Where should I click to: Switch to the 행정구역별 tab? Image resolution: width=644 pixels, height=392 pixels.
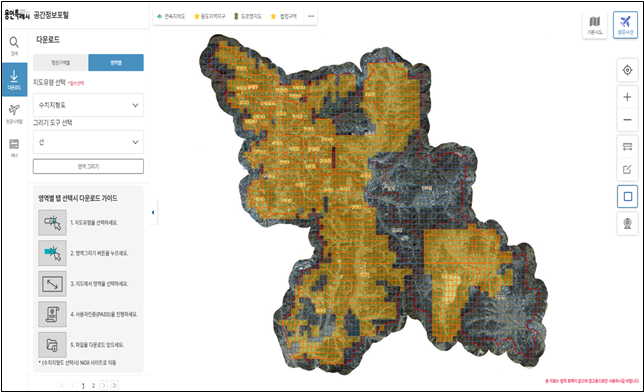pos(60,62)
